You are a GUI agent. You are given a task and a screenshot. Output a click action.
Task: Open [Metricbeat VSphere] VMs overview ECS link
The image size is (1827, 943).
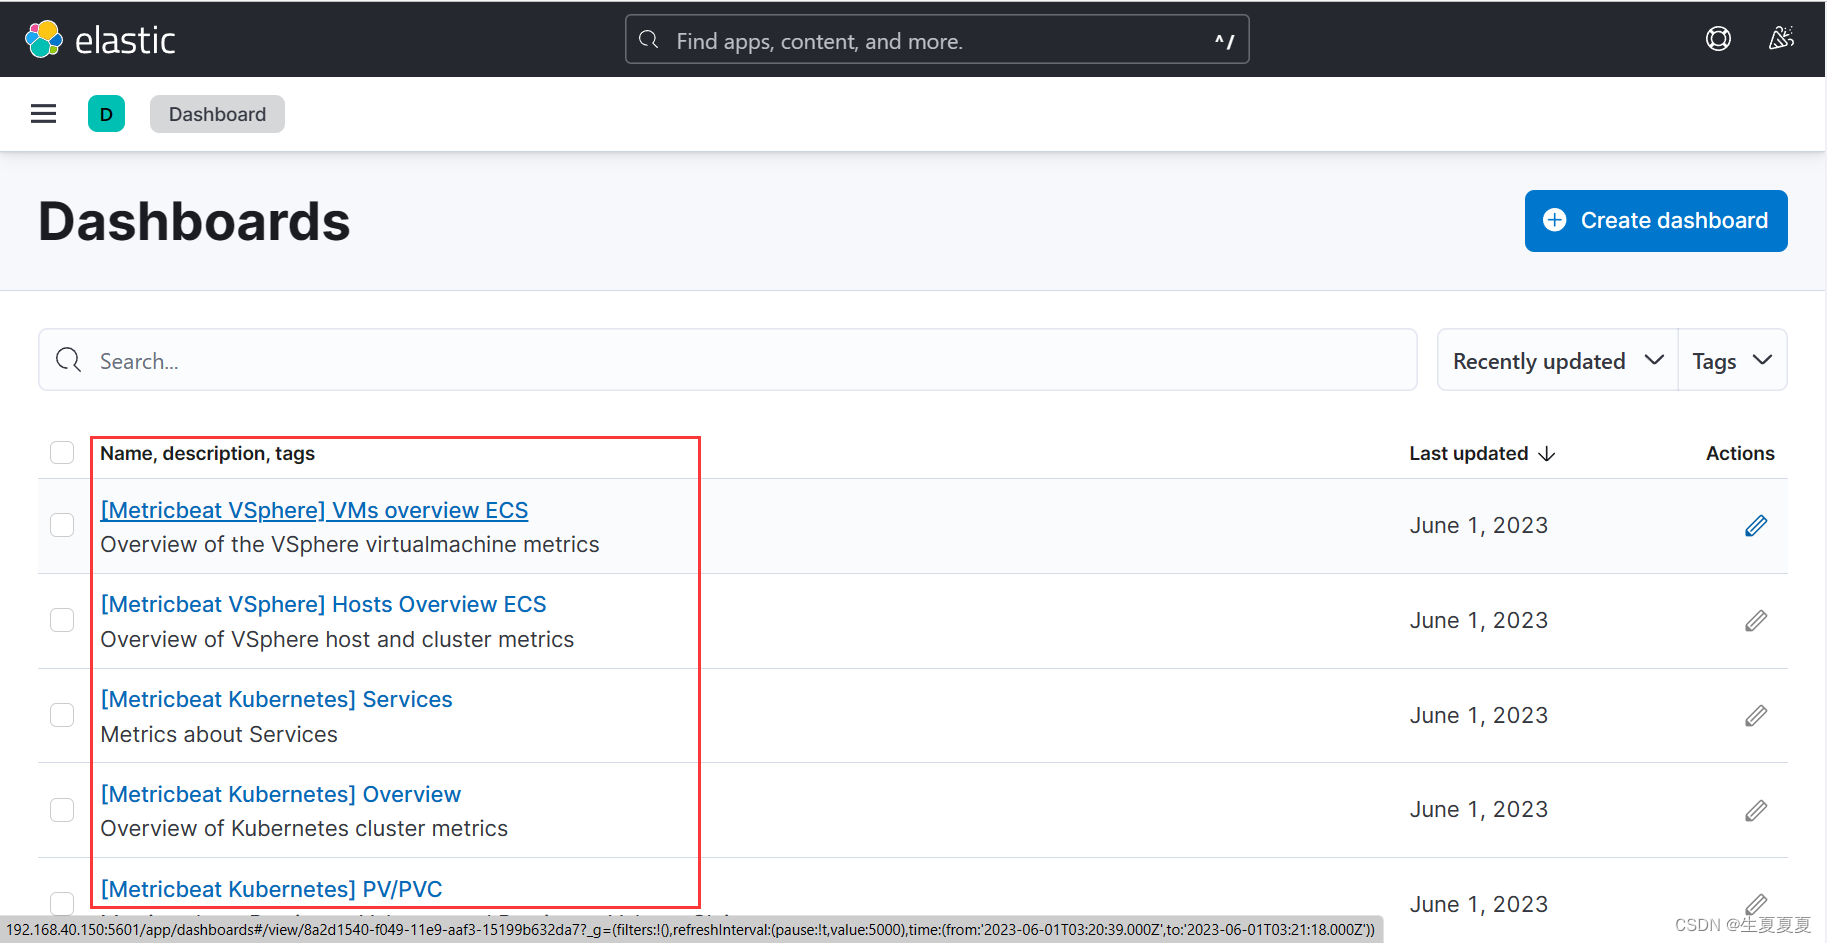click(314, 510)
